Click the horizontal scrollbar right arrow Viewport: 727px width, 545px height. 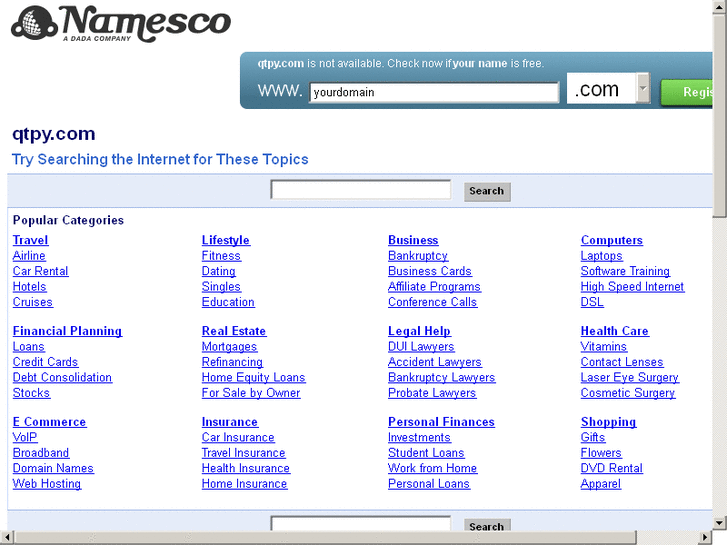coord(705,538)
